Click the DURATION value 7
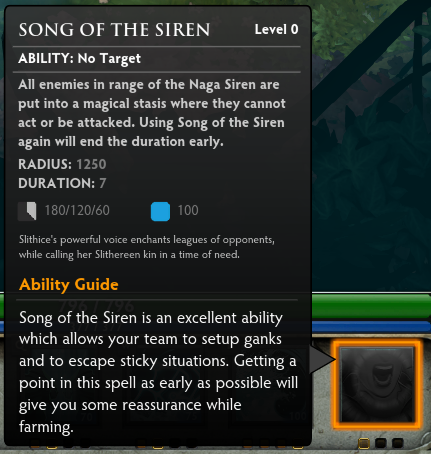This screenshot has width=431, height=454. (103, 183)
